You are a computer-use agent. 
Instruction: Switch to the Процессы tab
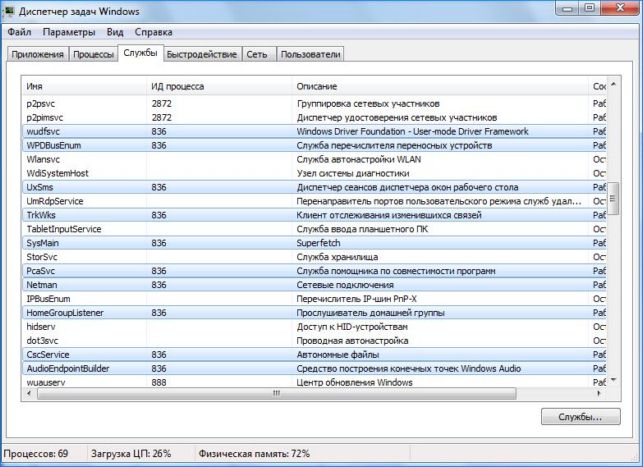click(93, 54)
